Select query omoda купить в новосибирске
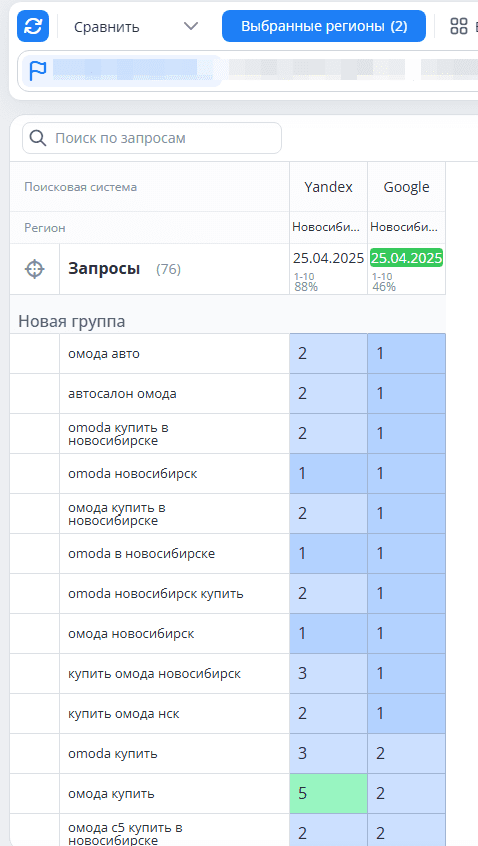The width and height of the screenshot is (478, 846). coord(174,433)
